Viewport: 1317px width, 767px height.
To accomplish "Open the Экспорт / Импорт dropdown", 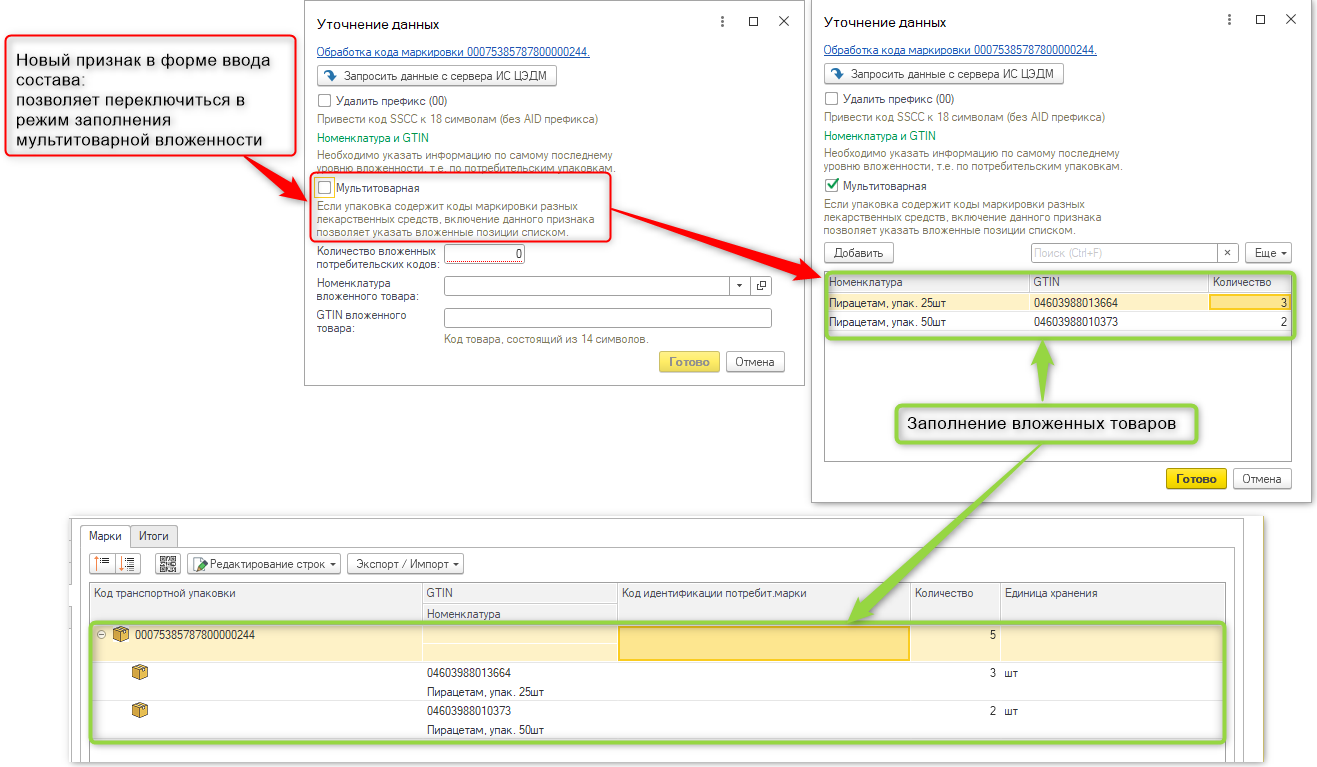I will 405,564.
